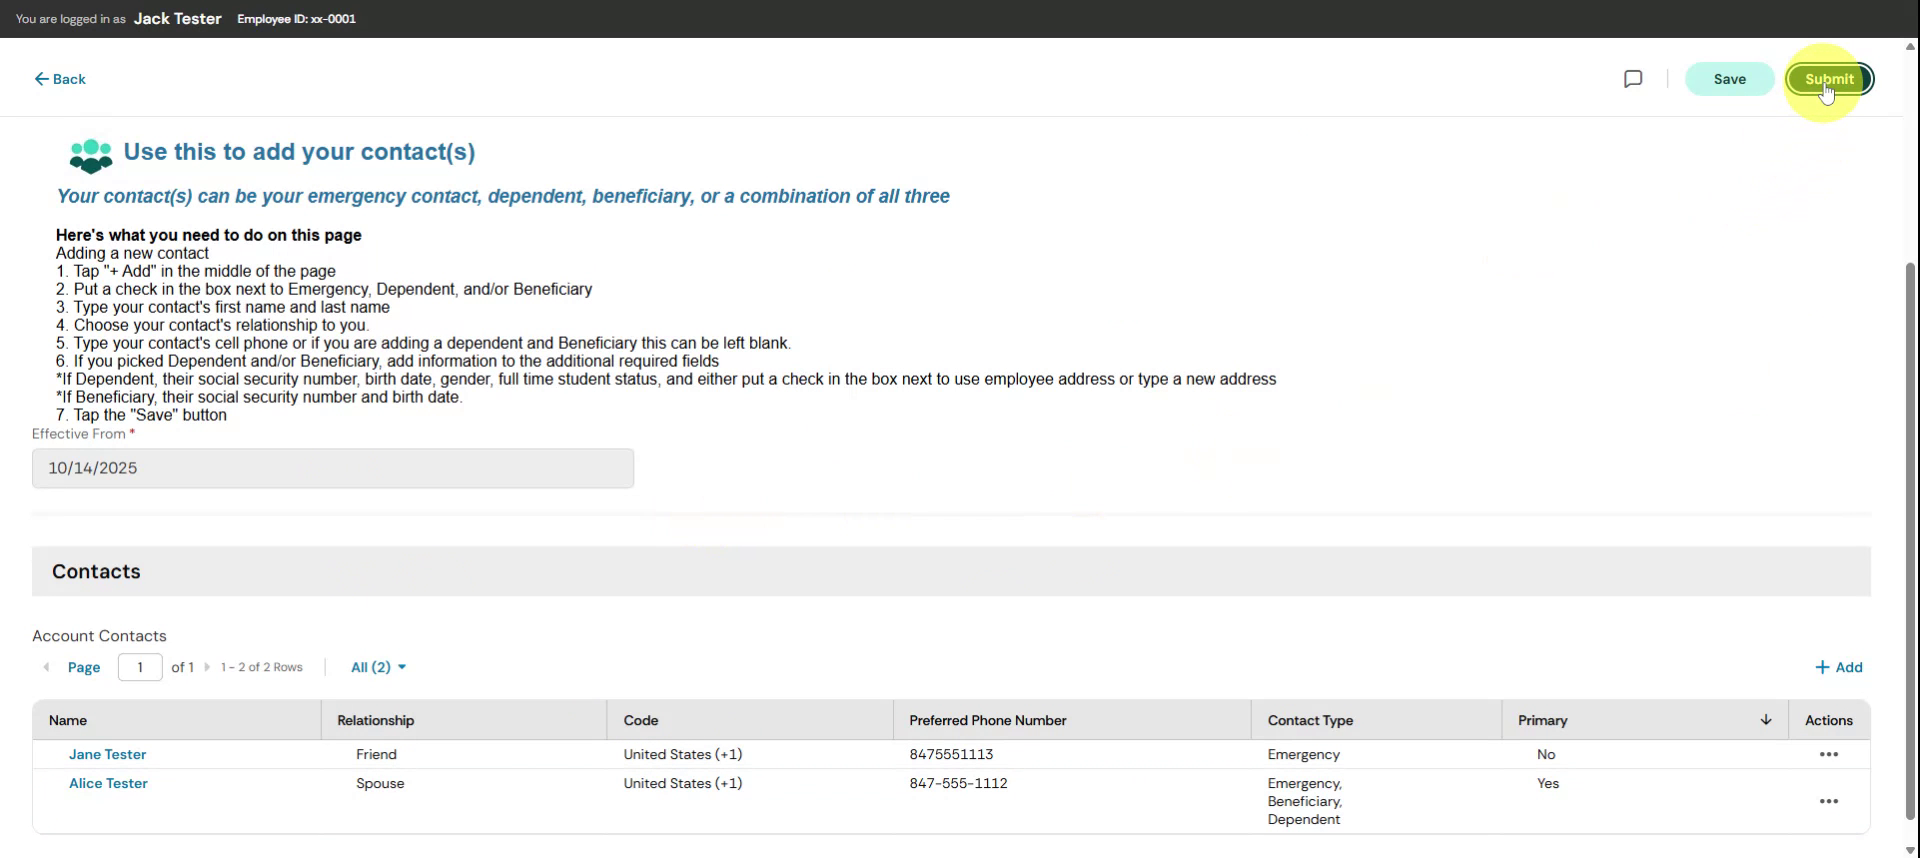Click the Effective From date field
Image resolution: width=1920 pixels, height=858 pixels.
point(333,468)
